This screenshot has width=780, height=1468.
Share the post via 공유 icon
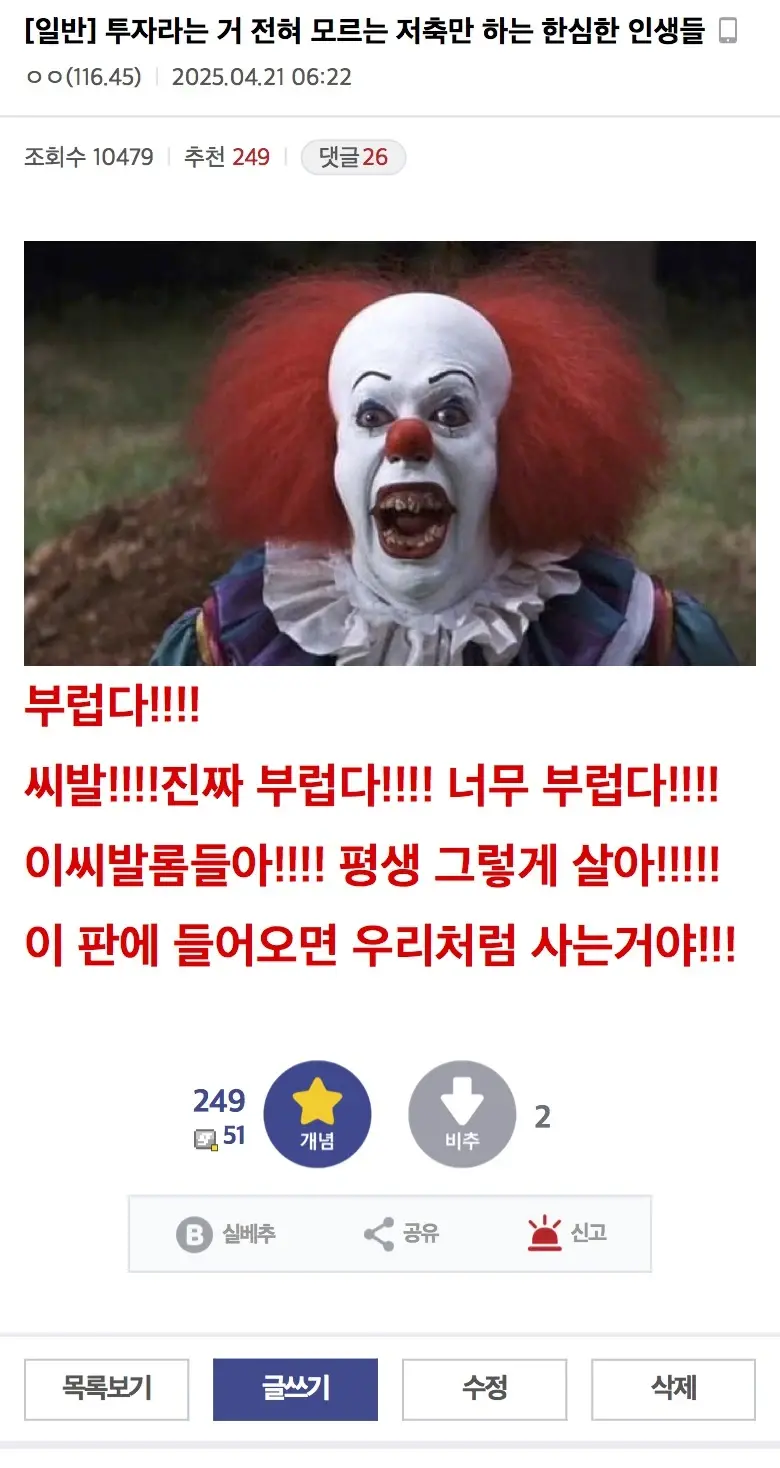click(379, 1234)
